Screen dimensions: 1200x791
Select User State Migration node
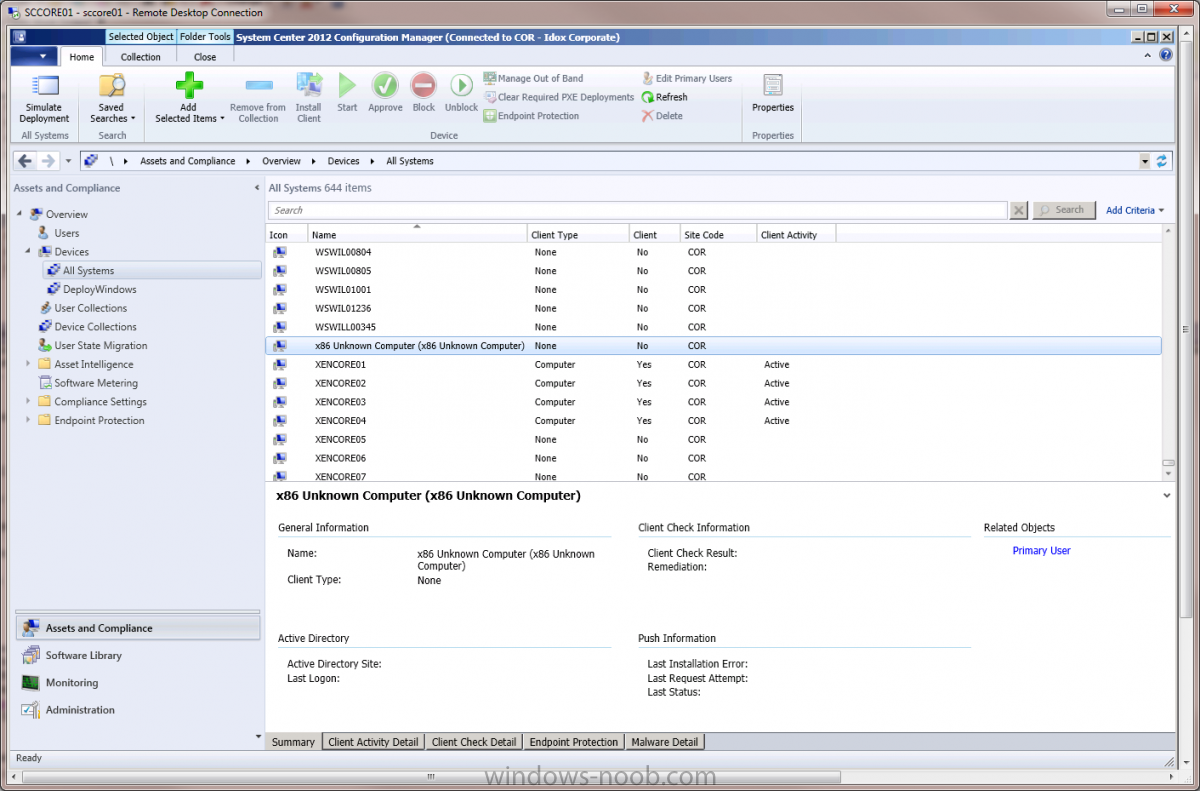pyautogui.click(x=101, y=346)
